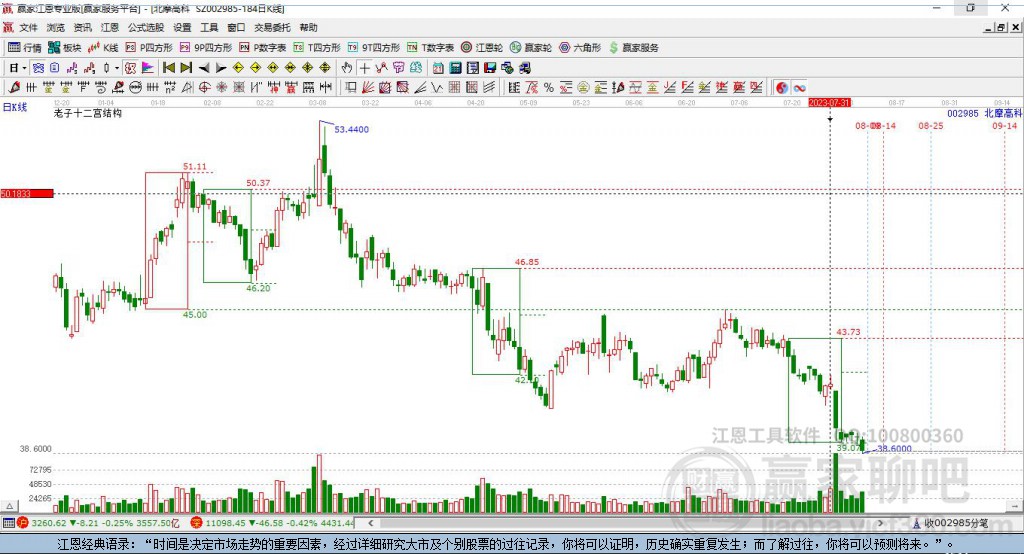1024x554 pixels.
Task: Toggle the red-blue yin-yang icon
Action: coord(782,88)
